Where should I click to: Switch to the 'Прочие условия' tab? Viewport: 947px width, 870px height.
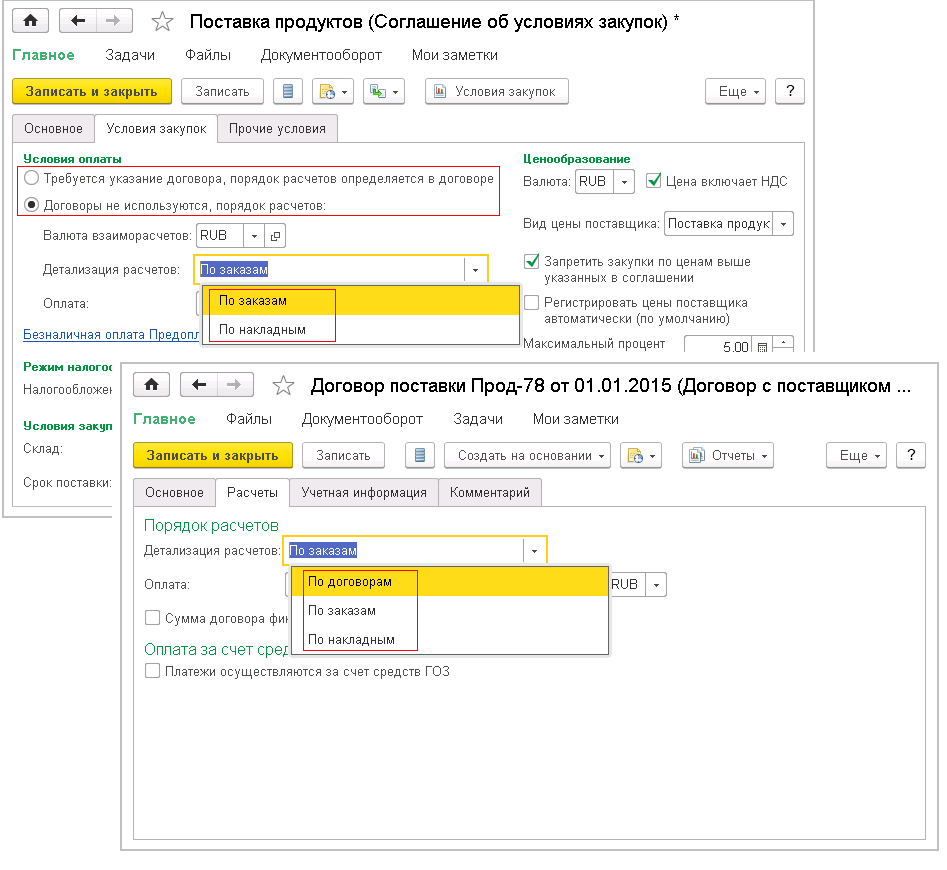(277, 129)
